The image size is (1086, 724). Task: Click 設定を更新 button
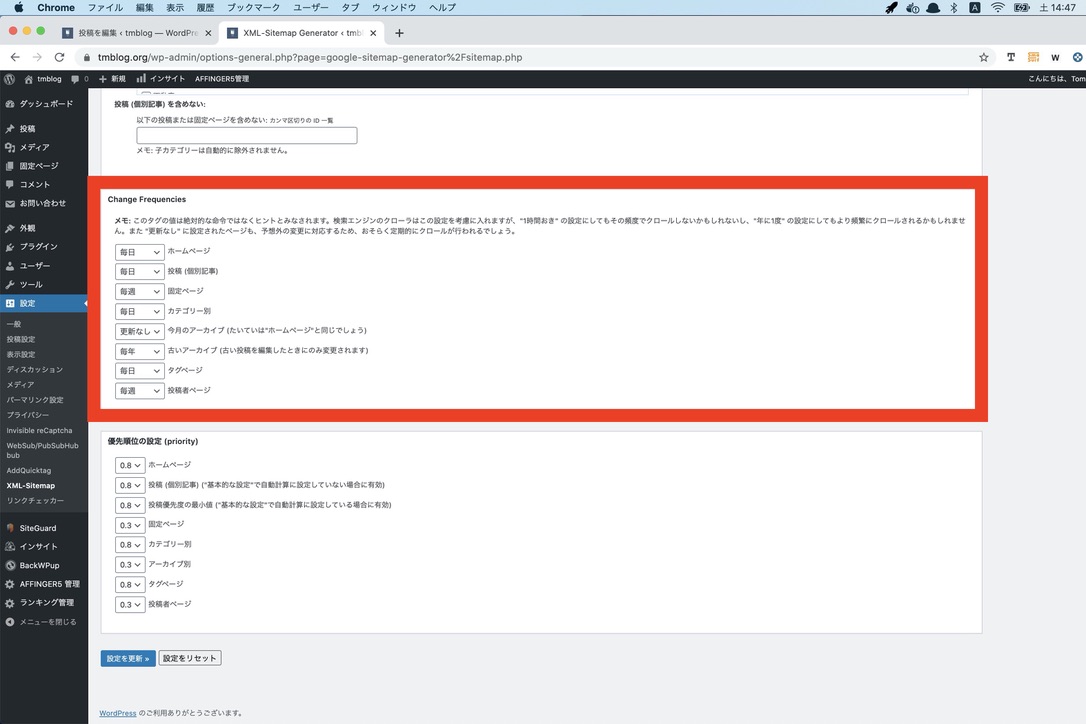coord(127,658)
